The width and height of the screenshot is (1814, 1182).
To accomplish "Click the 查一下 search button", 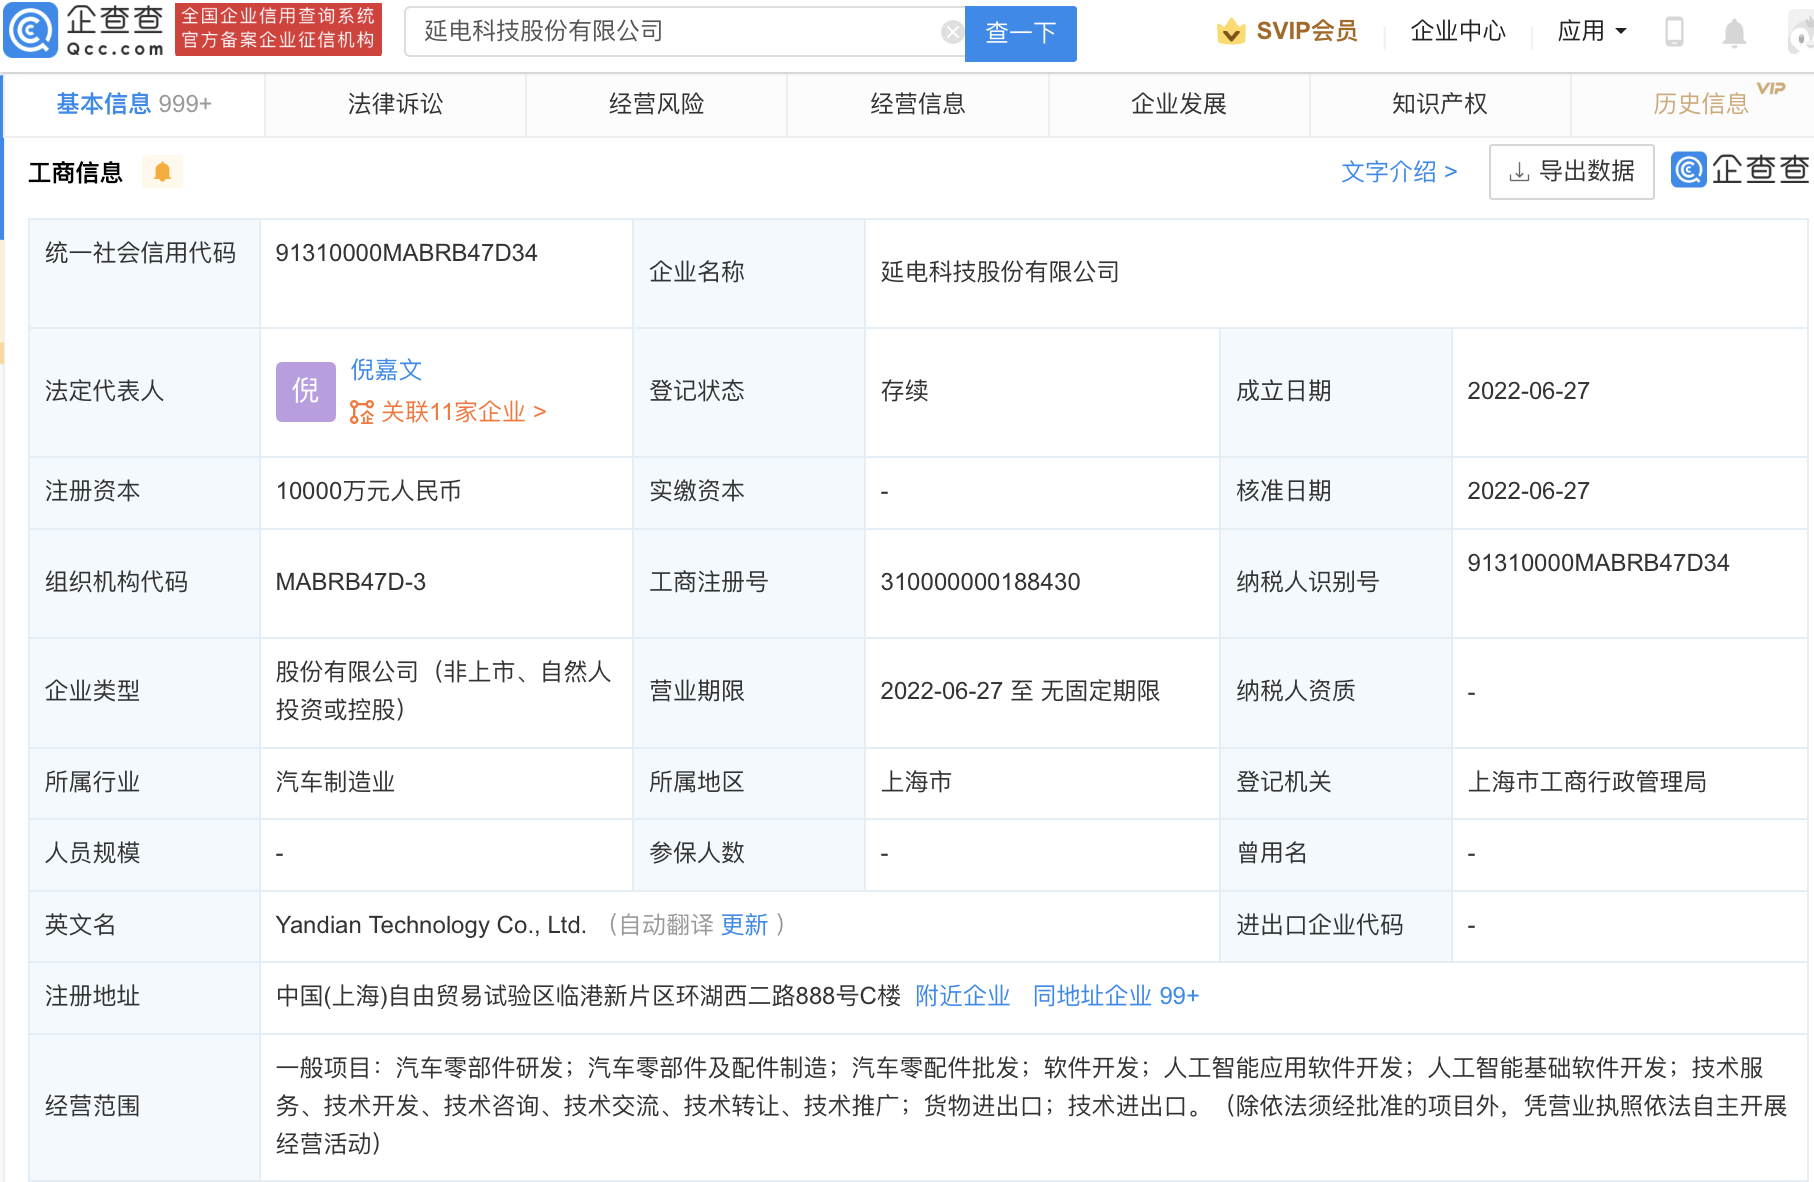I will tap(1019, 32).
